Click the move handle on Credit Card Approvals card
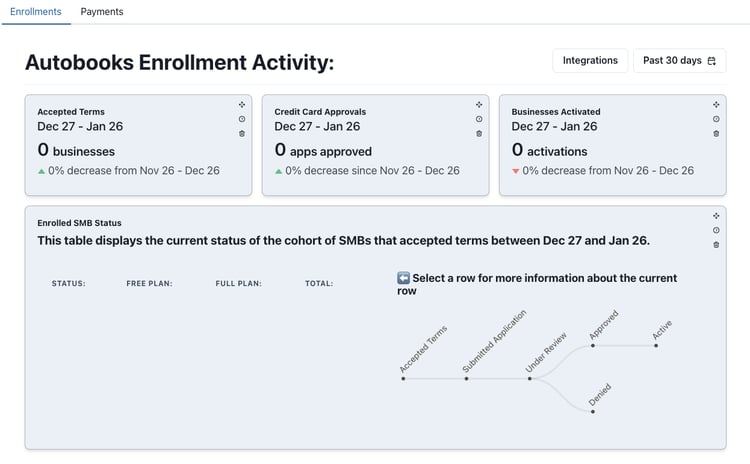The height and width of the screenshot is (464, 750). 479,104
